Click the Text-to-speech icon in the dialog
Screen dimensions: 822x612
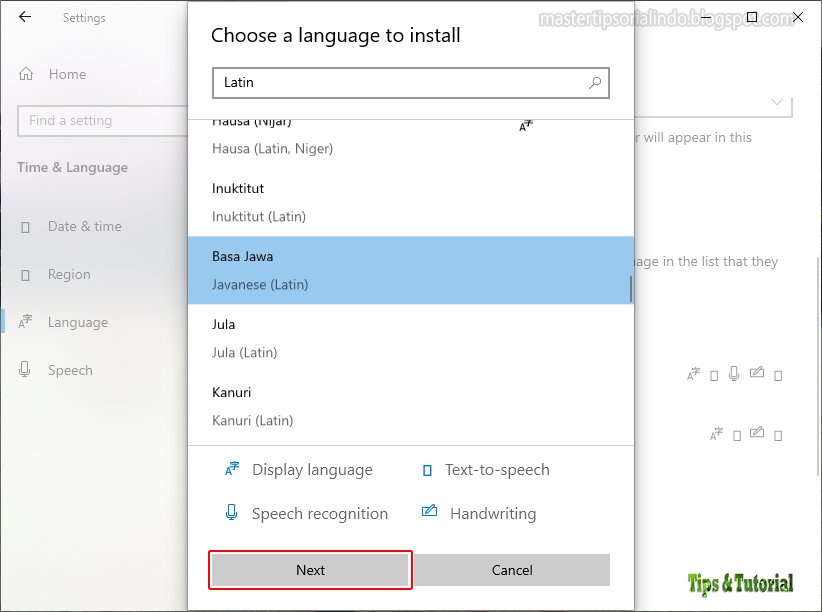(x=430, y=468)
